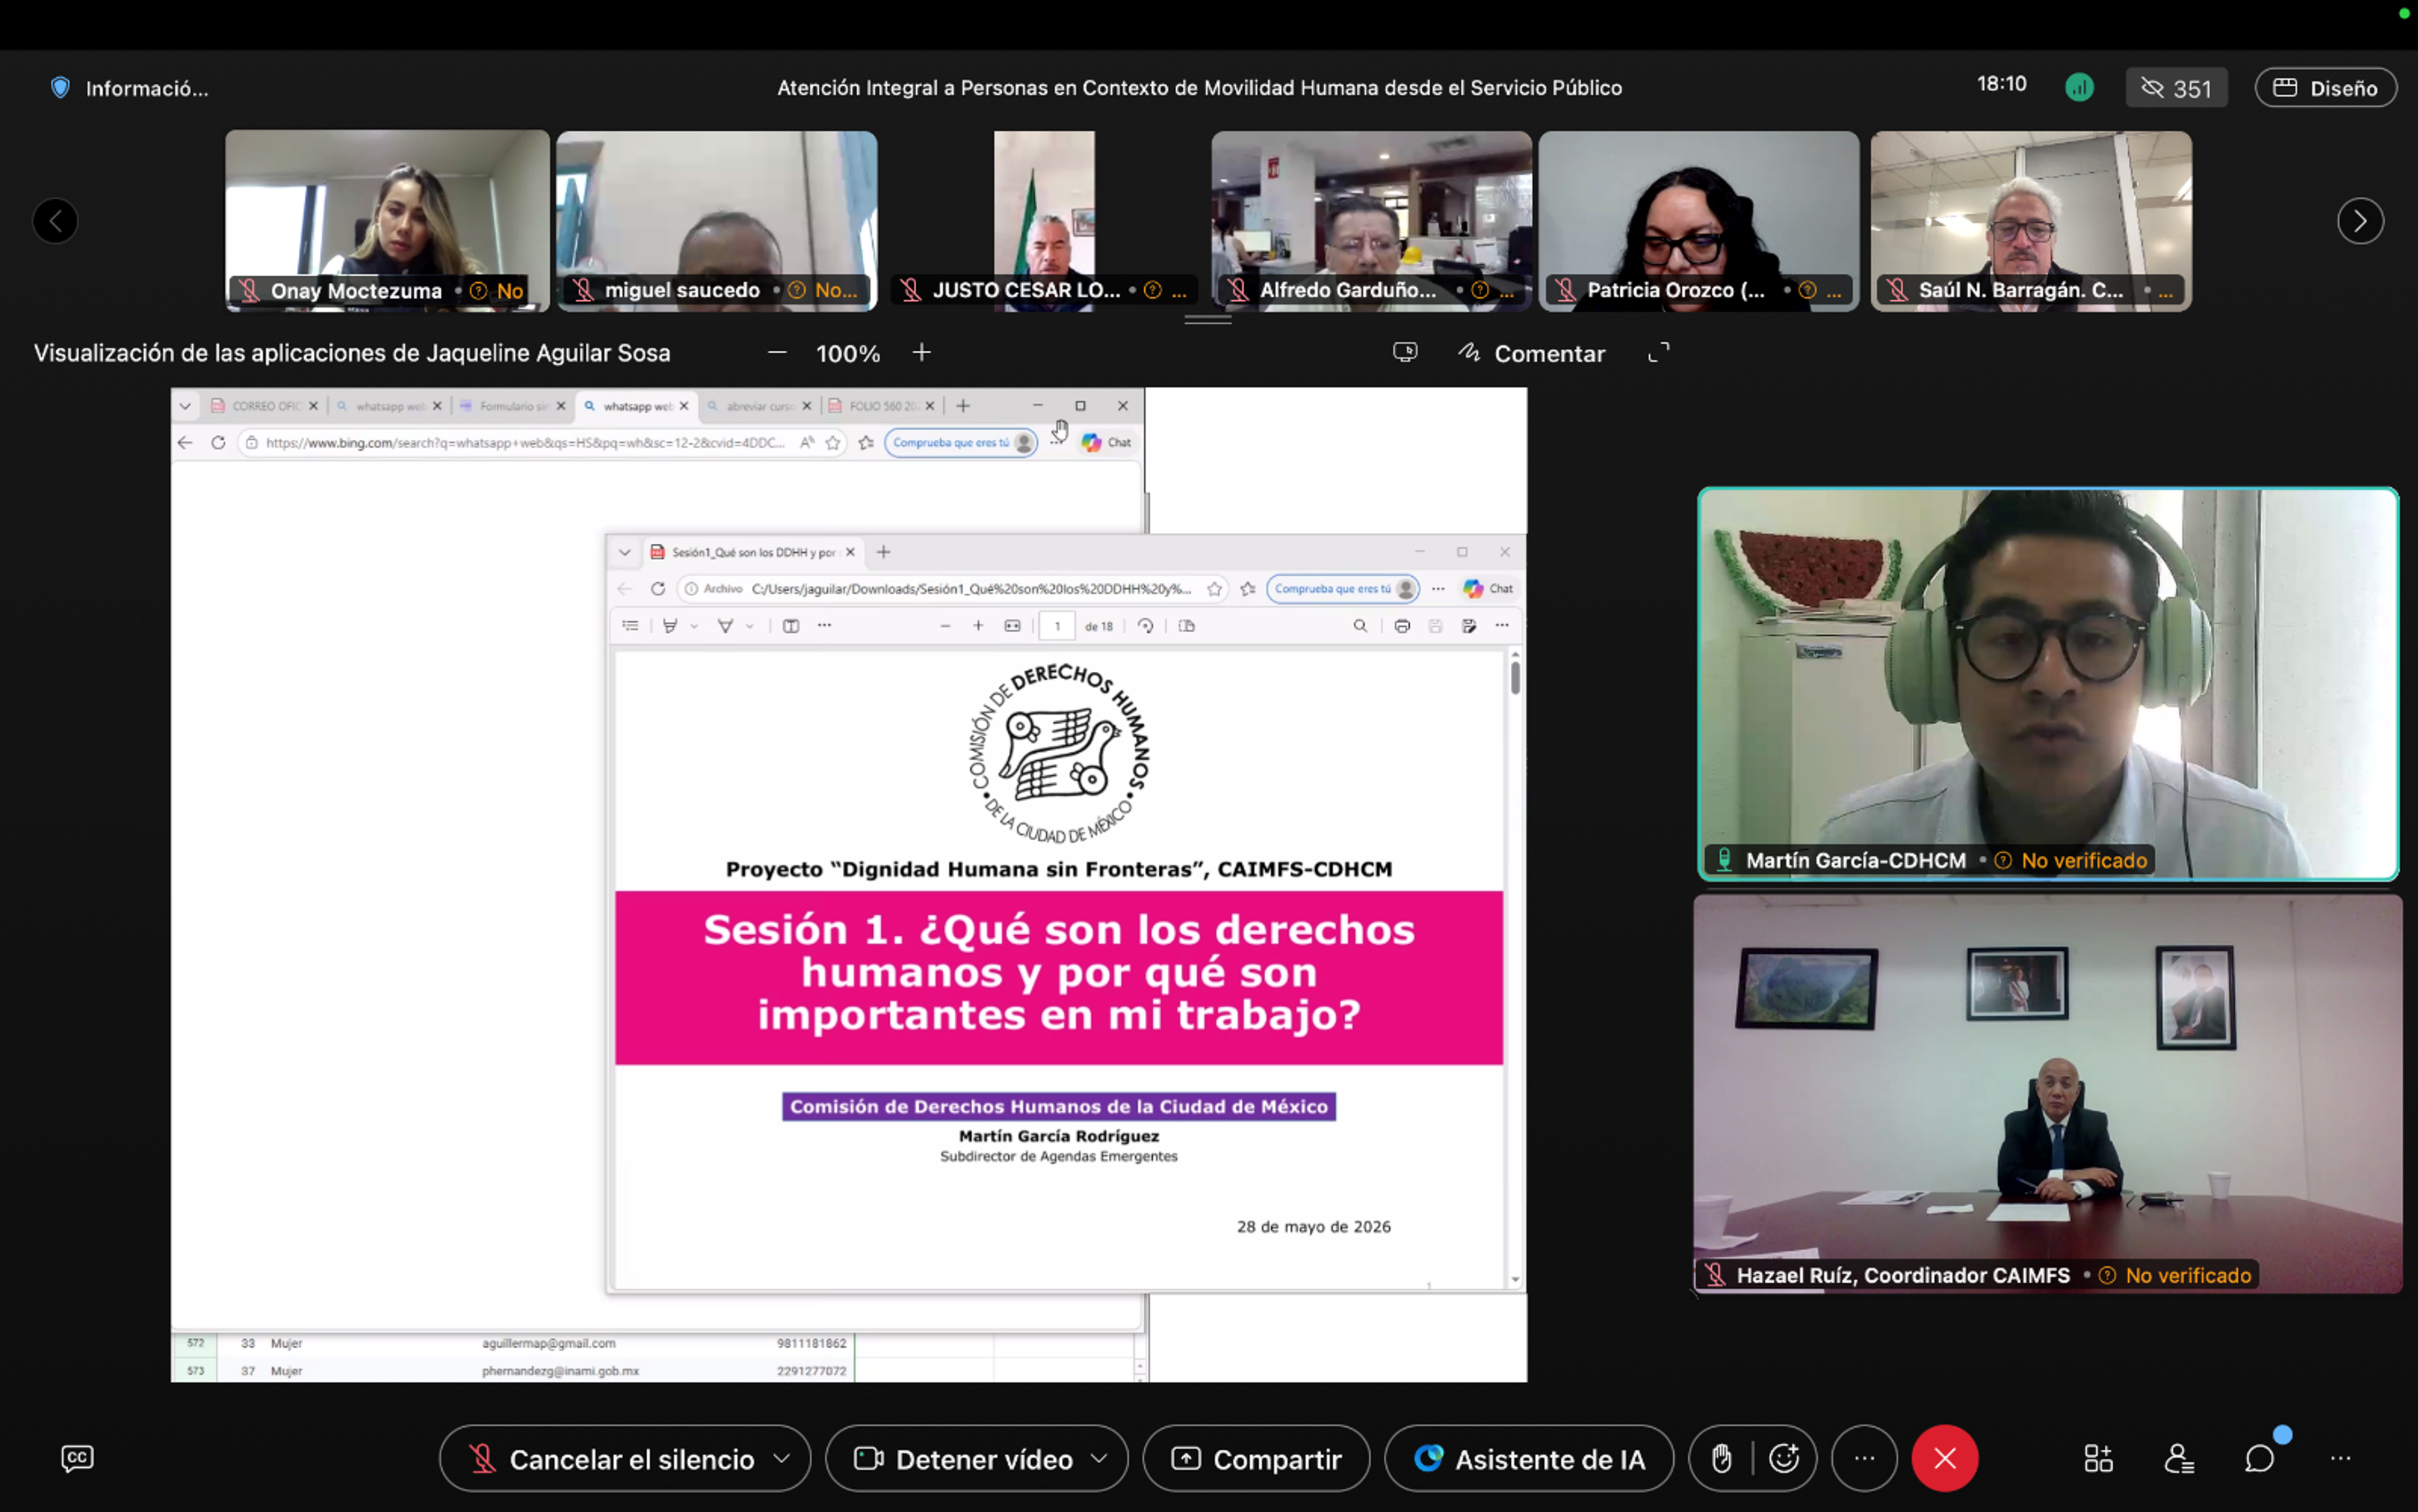The image size is (2418, 1512).
Task: Open the meeting chat icon
Action: pyautogui.click(x=2259, y=1459)
